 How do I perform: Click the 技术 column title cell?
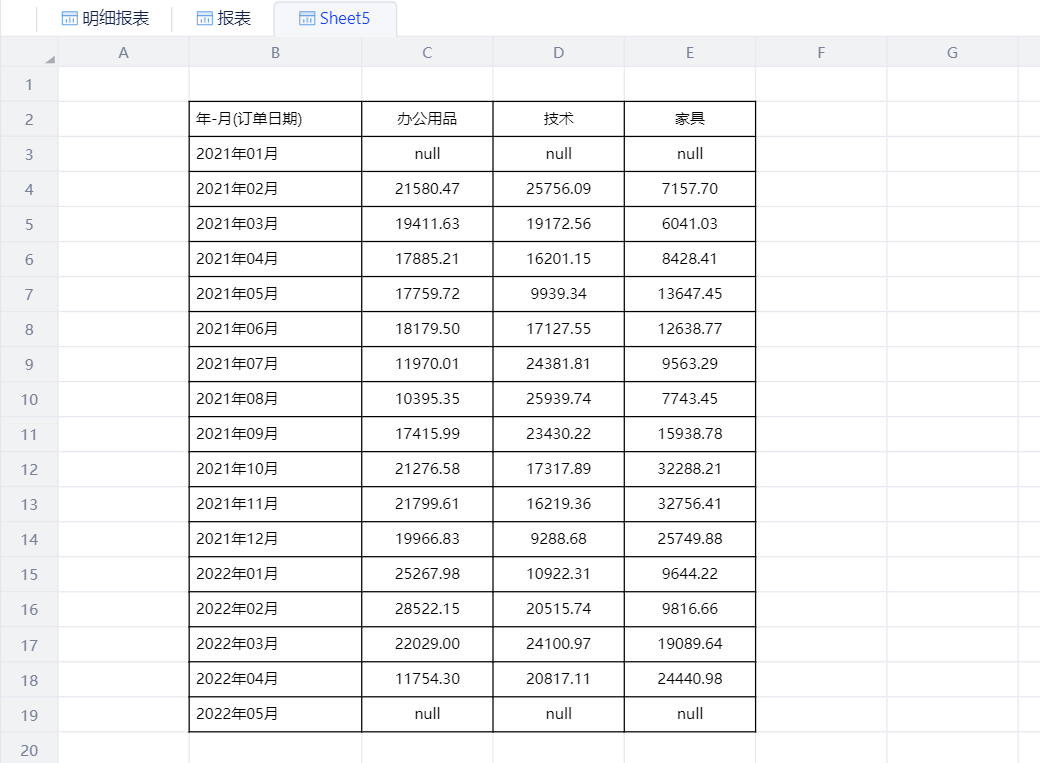(x=558, y=119)
